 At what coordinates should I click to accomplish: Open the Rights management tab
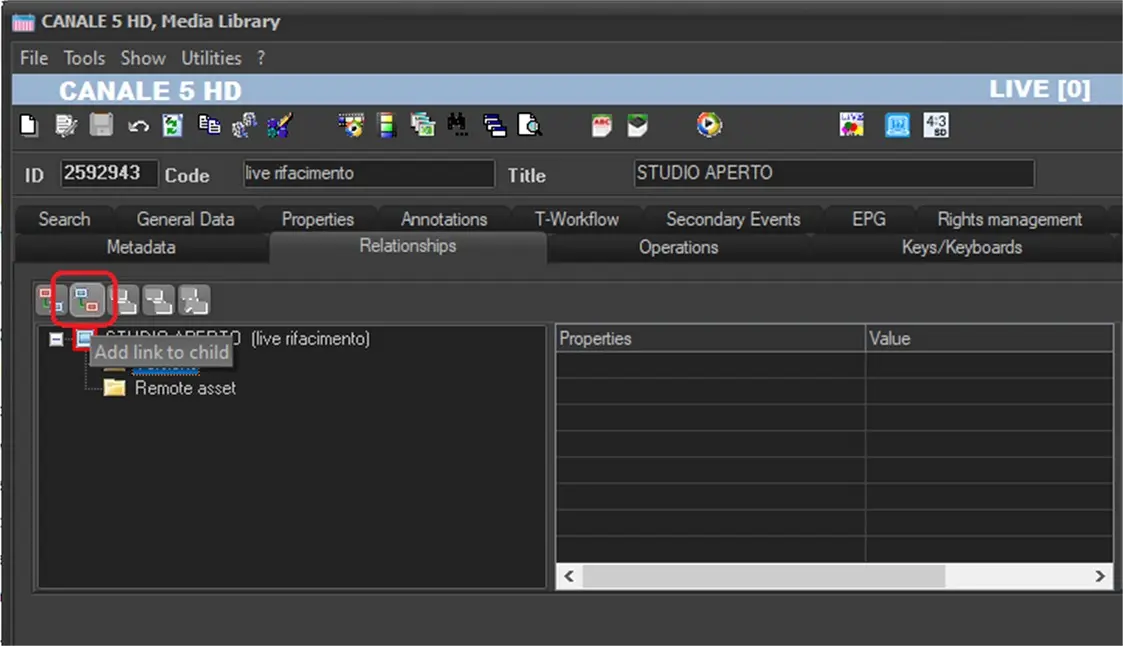coord(1009,219)
